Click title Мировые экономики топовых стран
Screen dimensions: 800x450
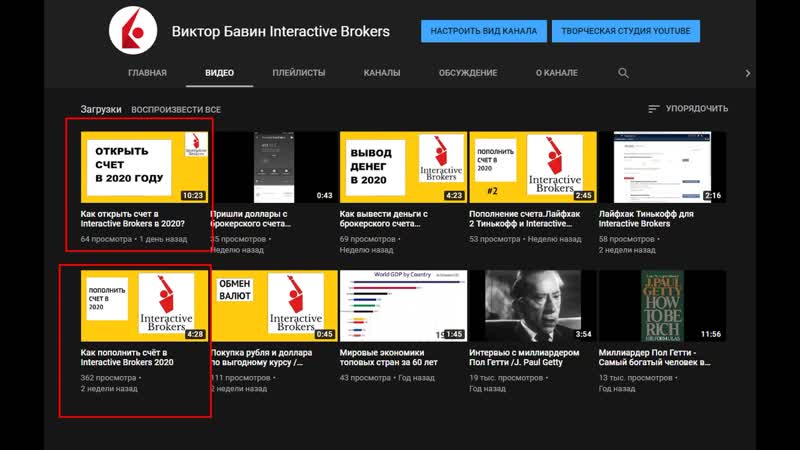point(389,358)
